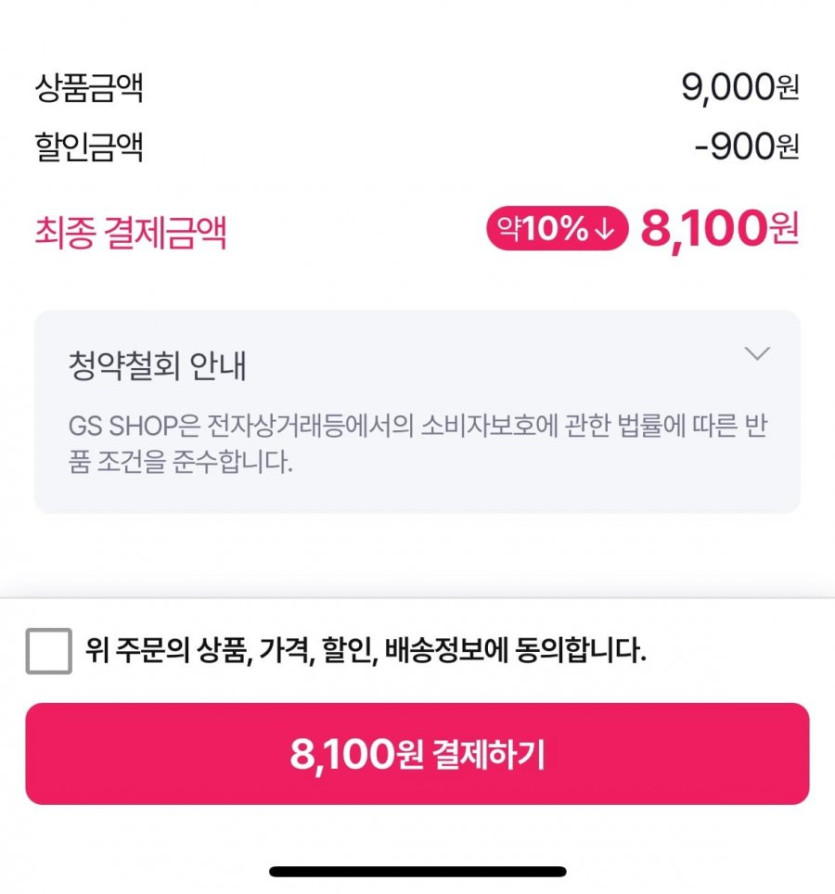Tap the 전자상거래등에서의 text in notice

pos(334,426)
